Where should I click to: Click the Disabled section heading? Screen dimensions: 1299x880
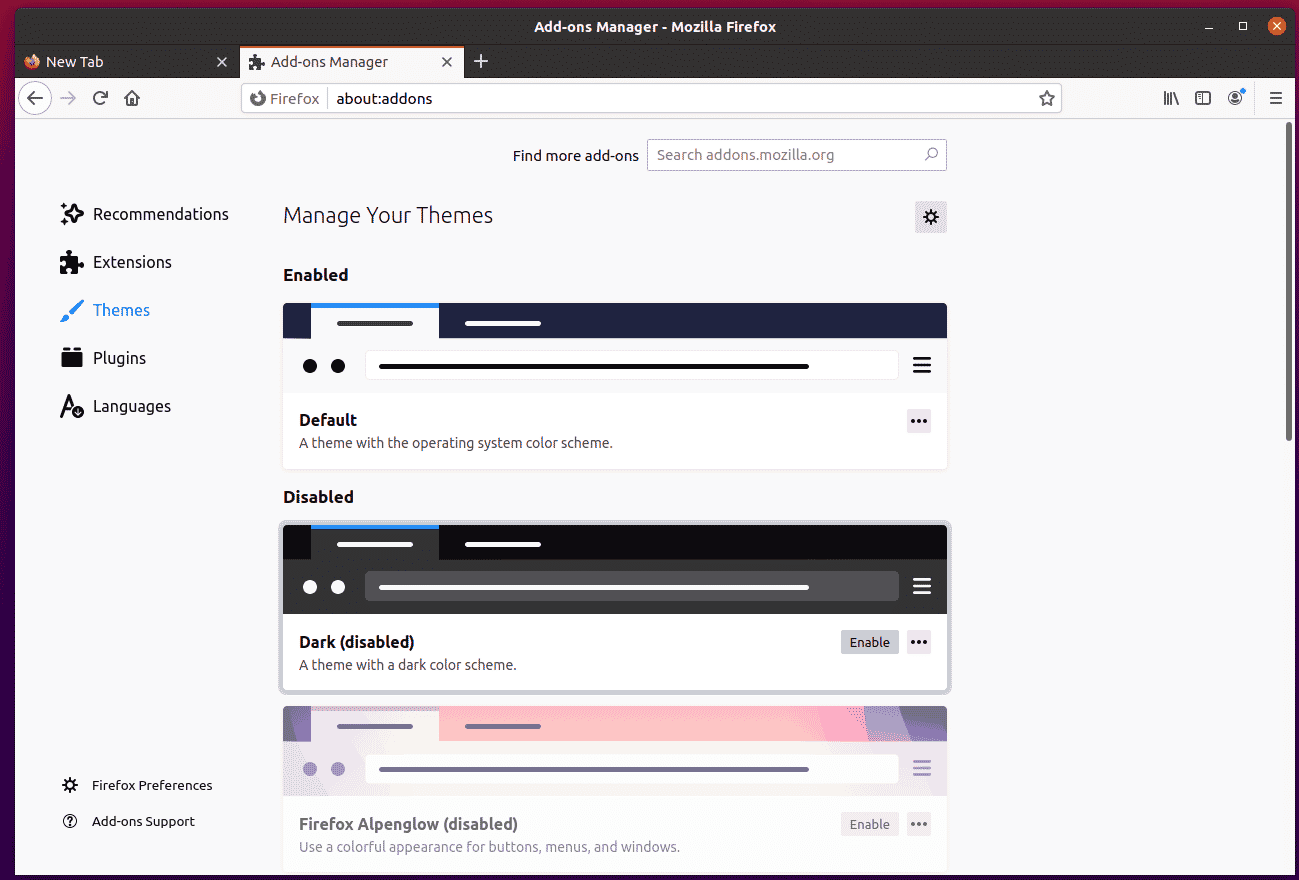318,497
